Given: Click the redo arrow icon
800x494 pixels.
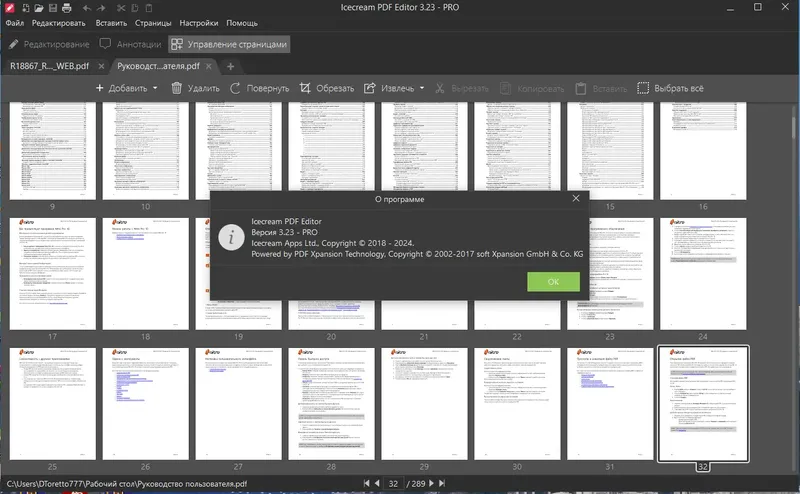Looking at the screenshot, I should click(x=101, y=8).
